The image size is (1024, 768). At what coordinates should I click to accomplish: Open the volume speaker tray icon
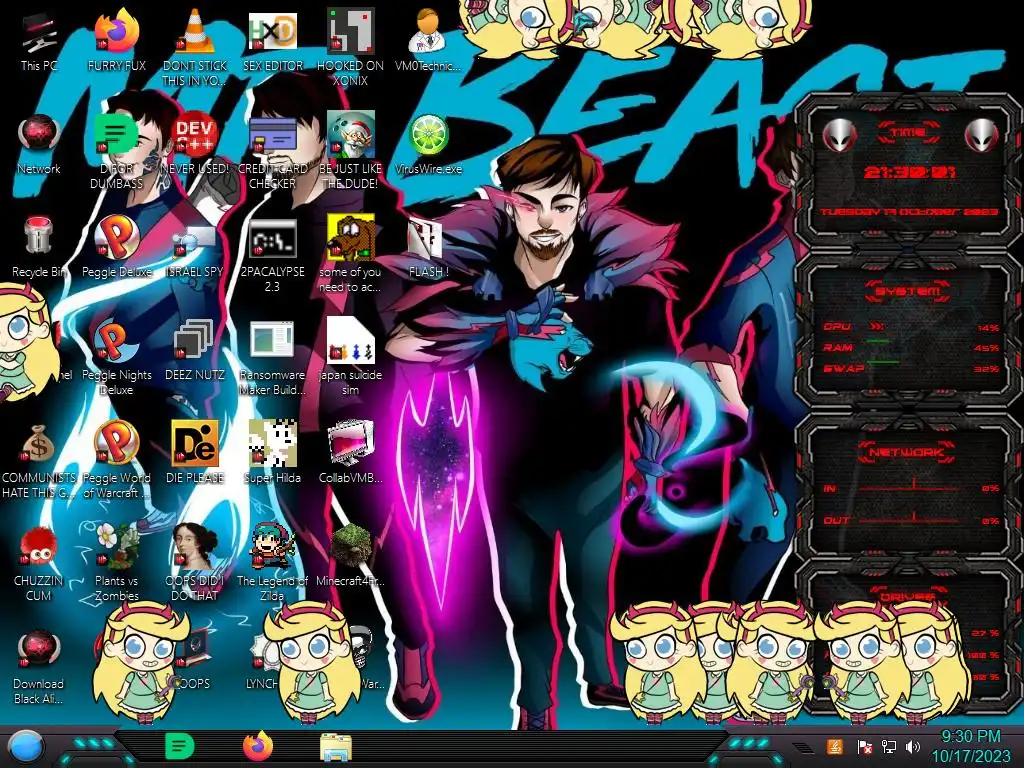pyautogui.click(x=913, y=746)
